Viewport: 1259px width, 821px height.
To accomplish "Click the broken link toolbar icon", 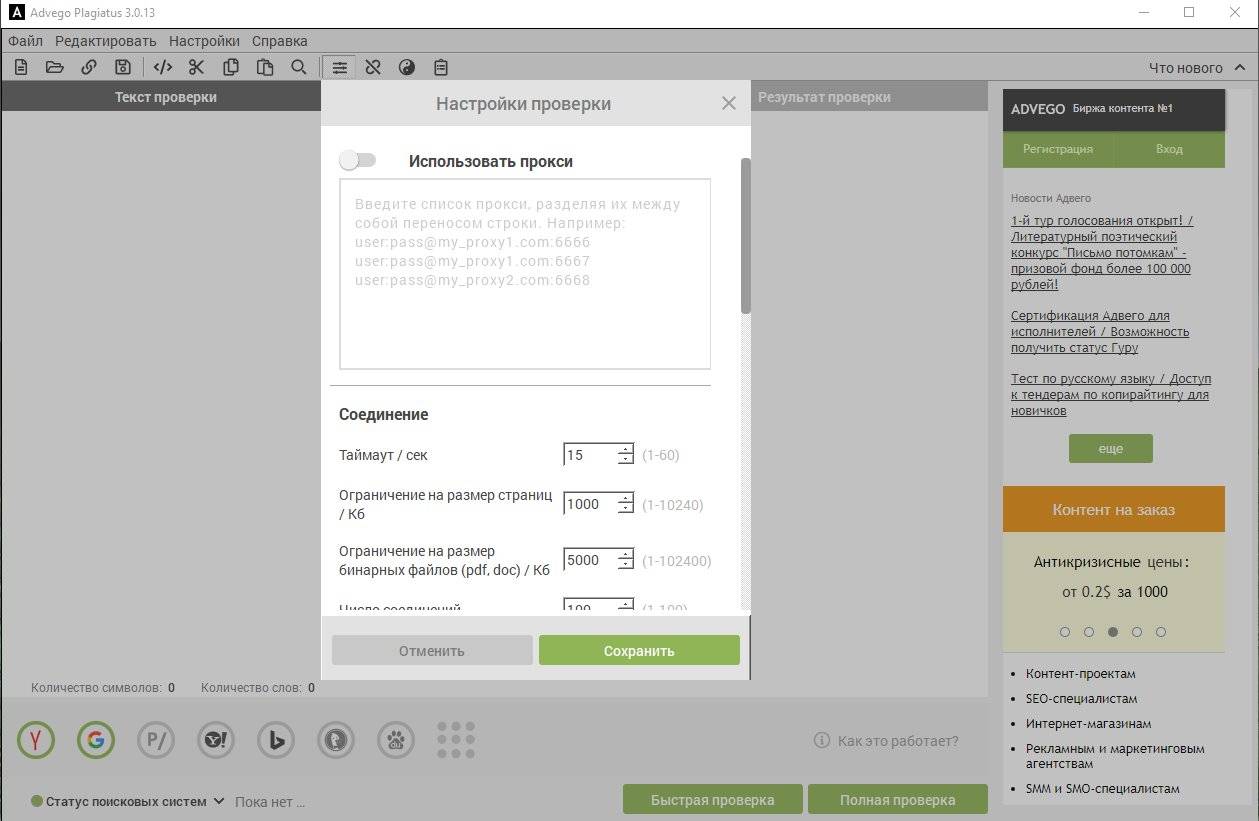I will [x=373, y=67].
